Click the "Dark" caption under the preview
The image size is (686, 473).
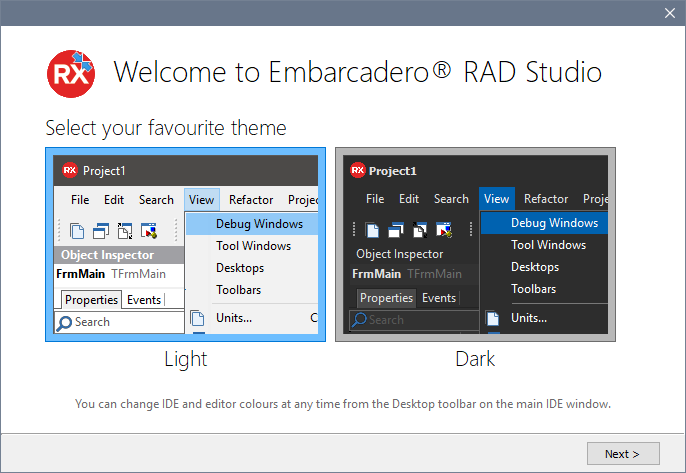click(475, 359)
